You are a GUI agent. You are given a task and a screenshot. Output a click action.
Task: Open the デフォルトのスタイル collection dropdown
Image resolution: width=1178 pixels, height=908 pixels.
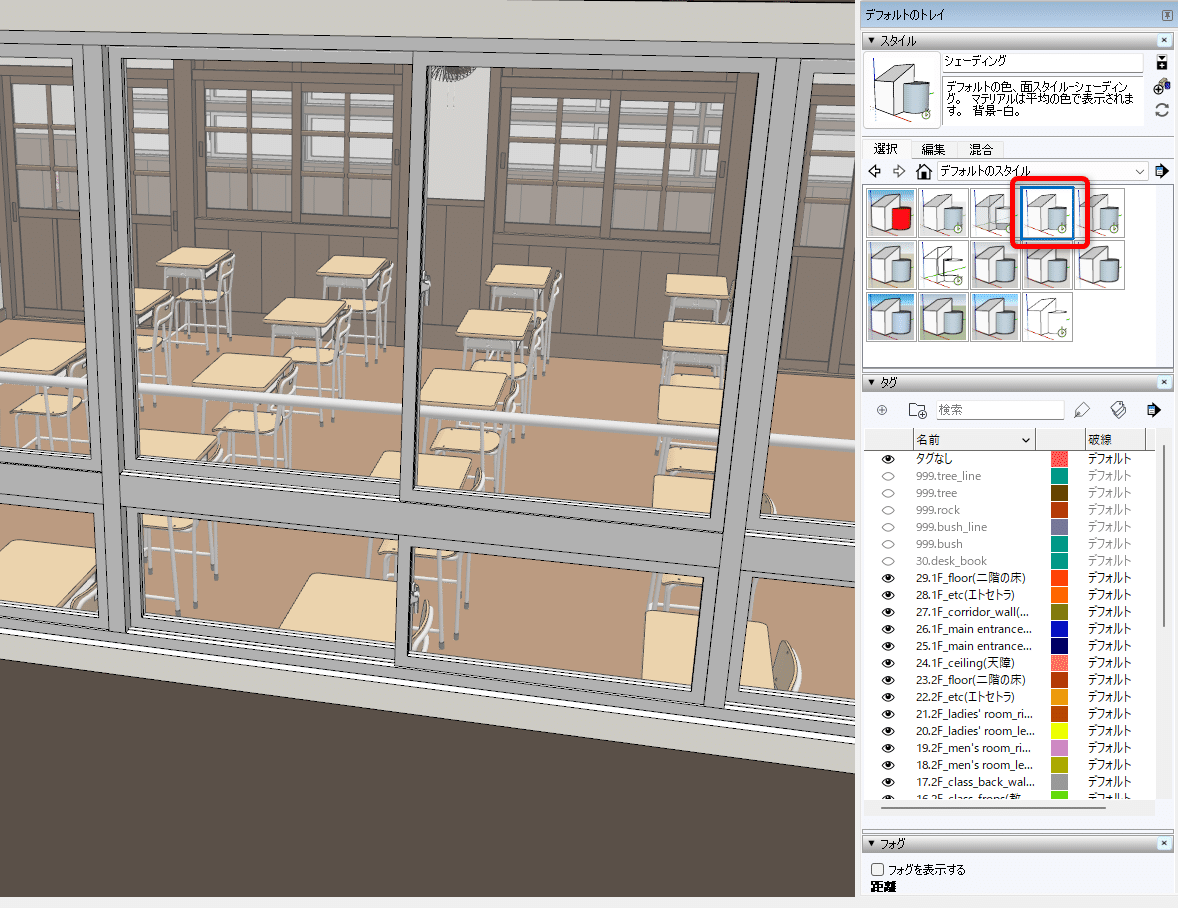coord(1043,171)
